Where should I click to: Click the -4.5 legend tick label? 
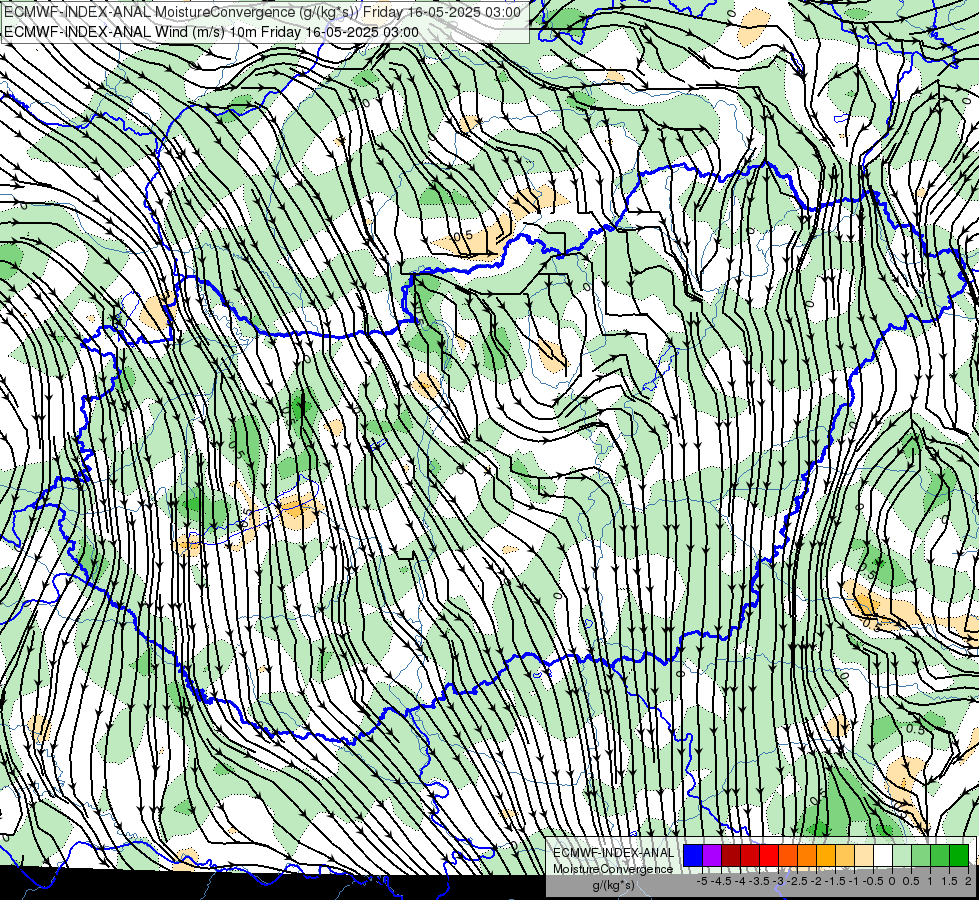click(x=722, y=881)
